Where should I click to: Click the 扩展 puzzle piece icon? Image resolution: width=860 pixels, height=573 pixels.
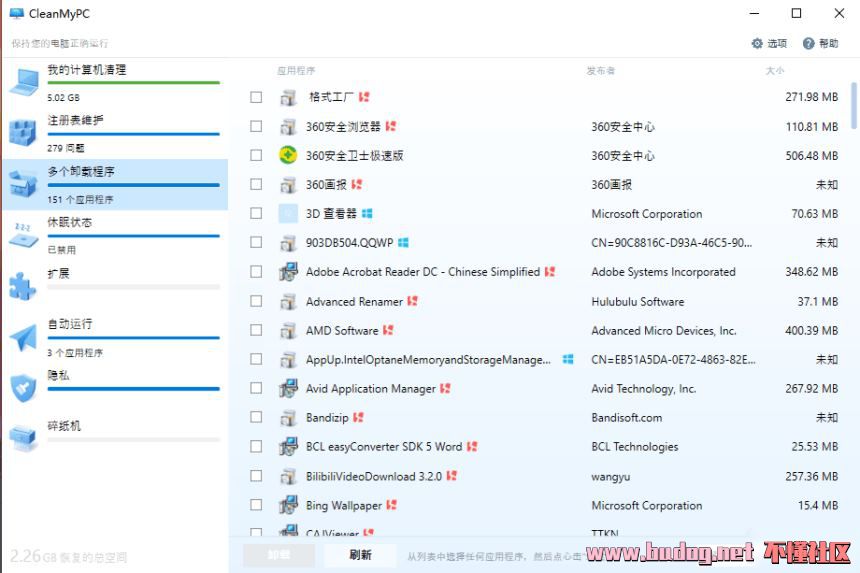(22, 286)
